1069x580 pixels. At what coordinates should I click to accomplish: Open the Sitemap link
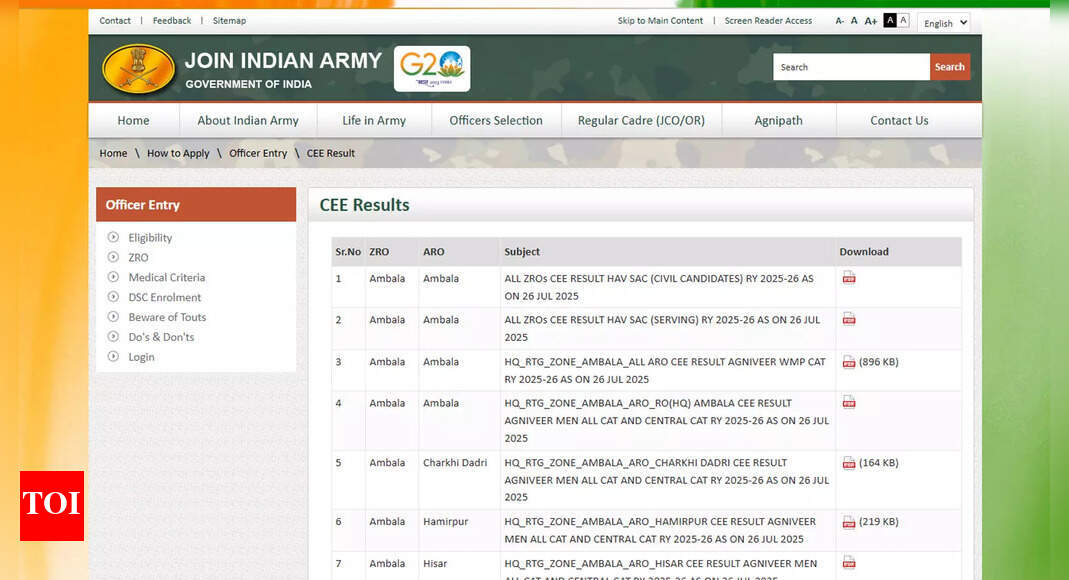click(x=229, y=20)
